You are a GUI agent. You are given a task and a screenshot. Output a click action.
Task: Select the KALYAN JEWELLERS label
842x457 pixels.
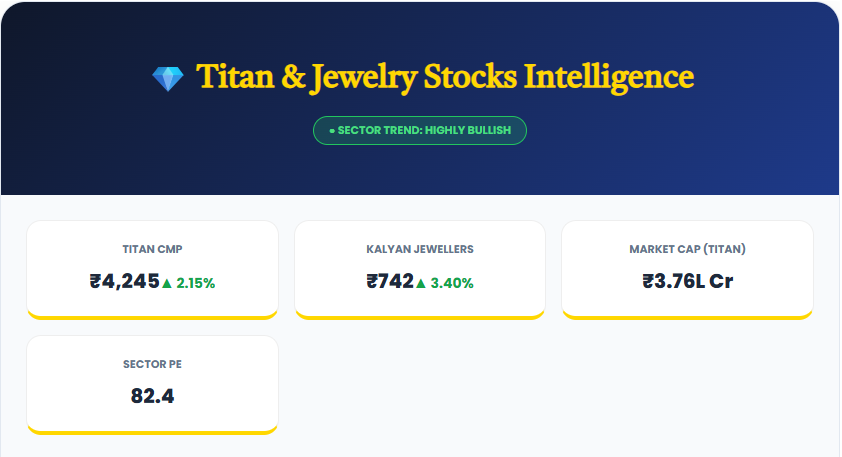coord(420,249)
